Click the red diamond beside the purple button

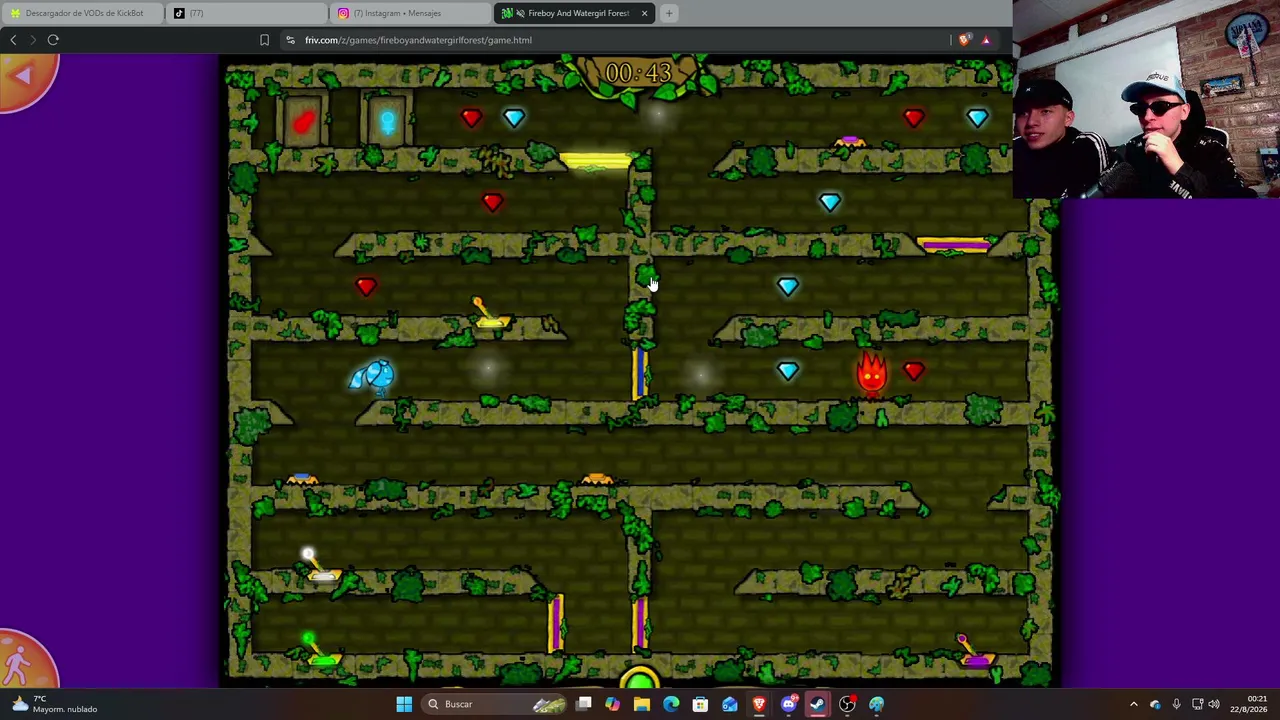click(913, 118)
